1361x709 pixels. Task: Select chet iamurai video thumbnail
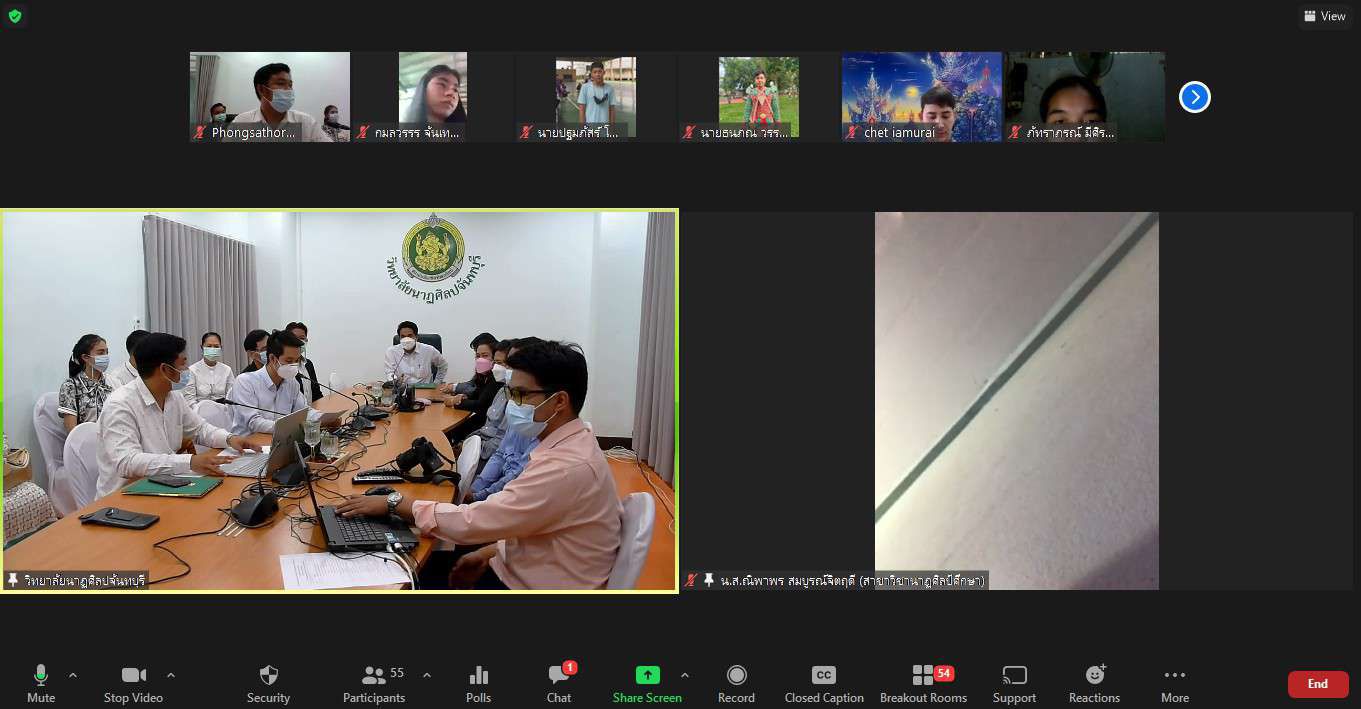click(921, 96)
